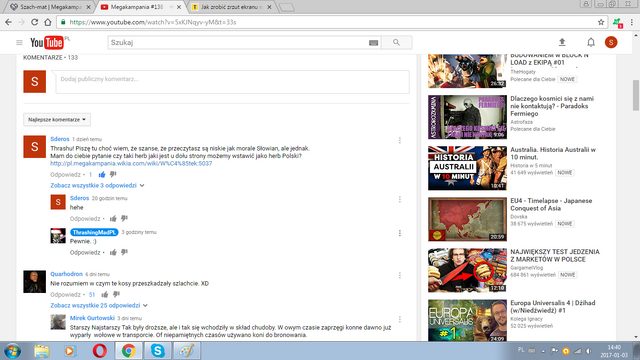
Task: Click the magnifier search button
Action: coord(396,42)
